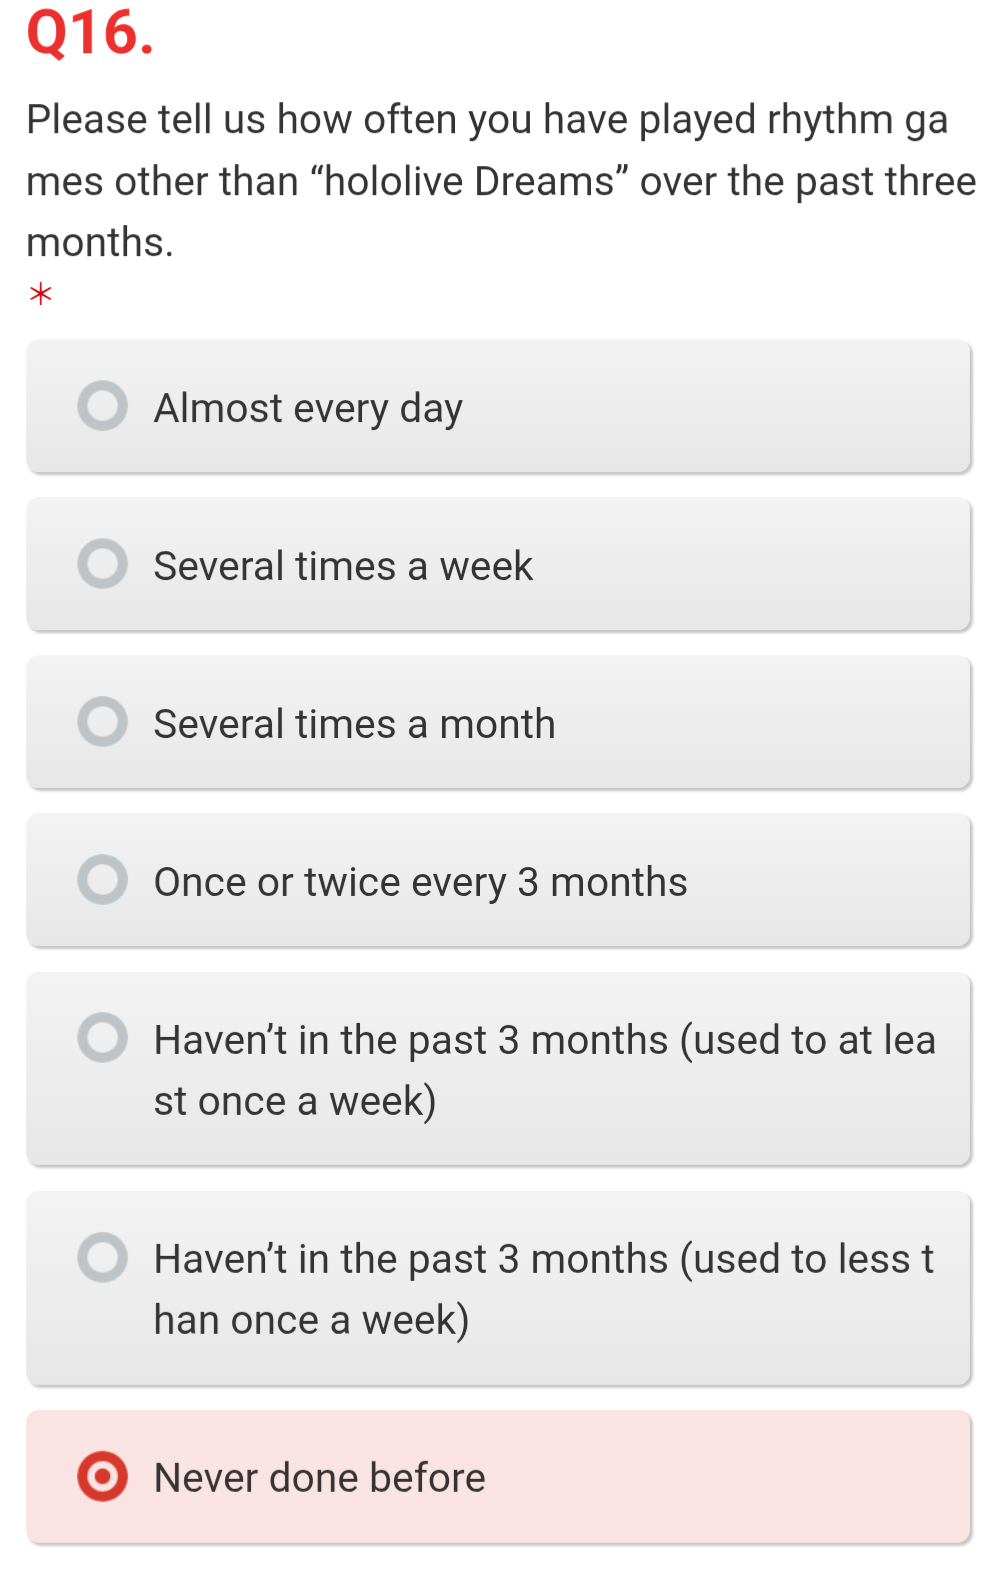Select radio for 'used to less than once a week'
Screen dimensions: 1008x1584
[x=102, y=1257]
